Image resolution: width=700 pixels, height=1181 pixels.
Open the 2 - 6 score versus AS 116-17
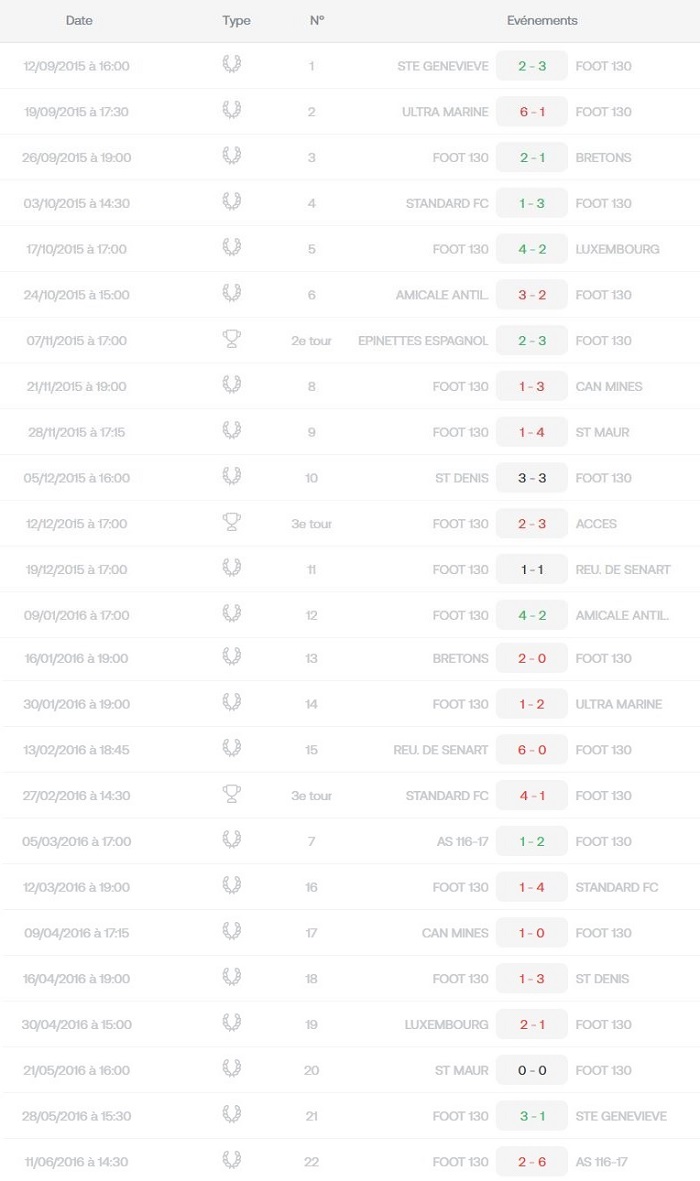(532, 1161)
